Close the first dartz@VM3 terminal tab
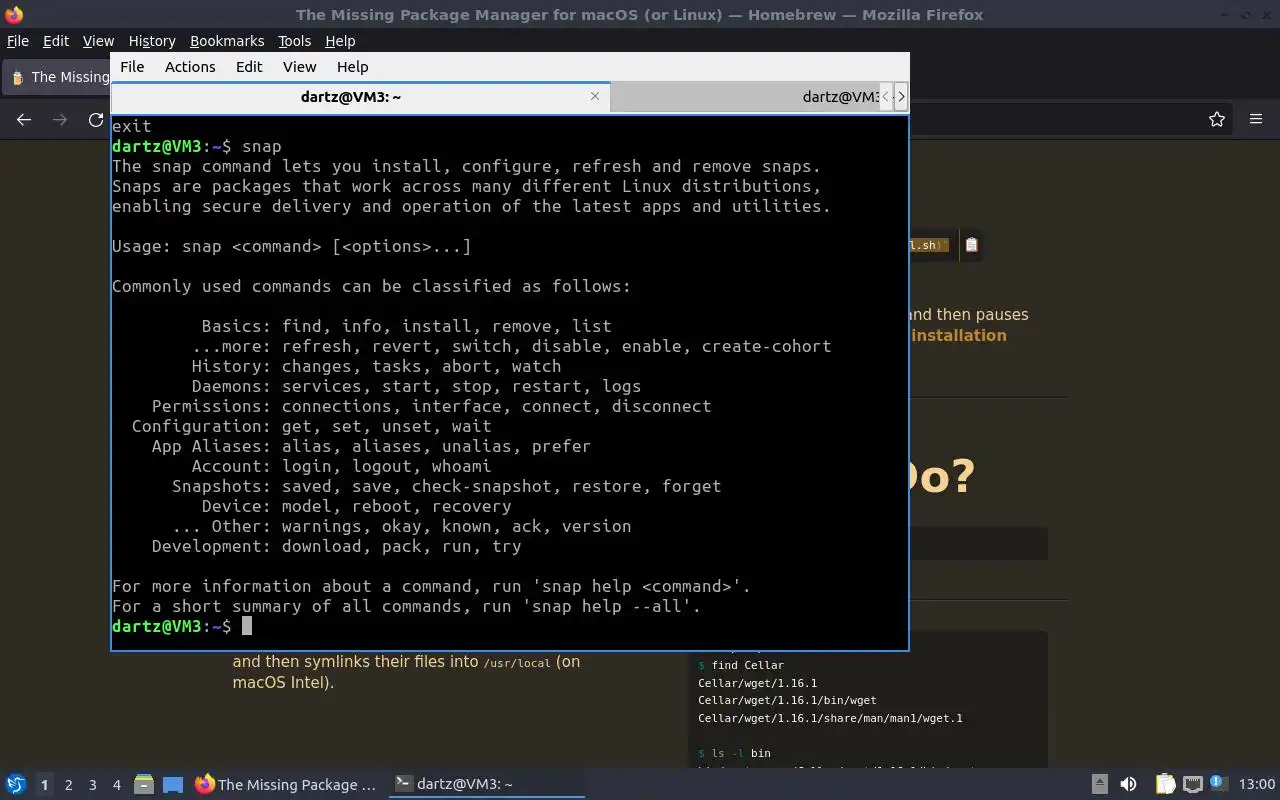 595,96
